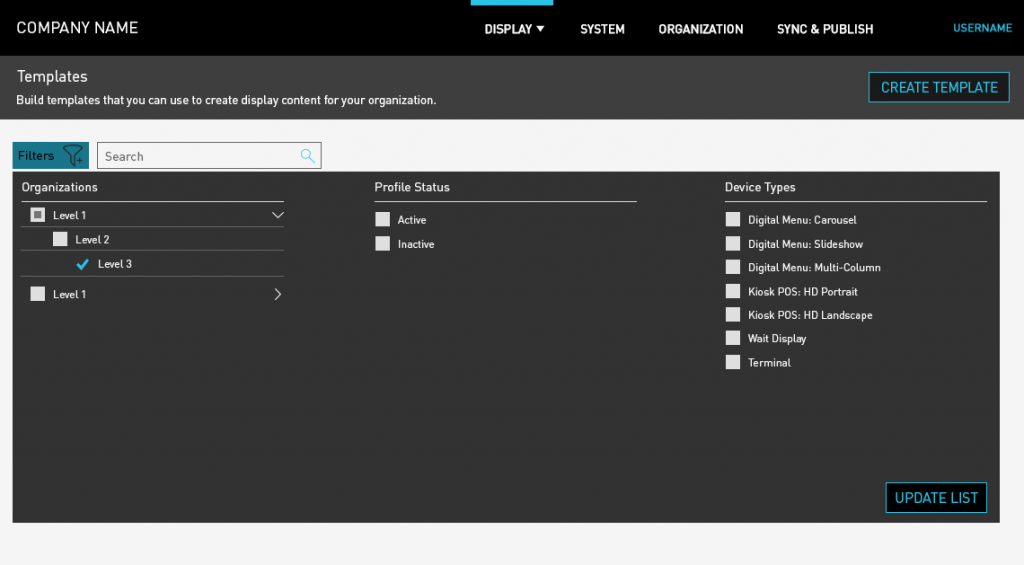The height and width of the screenshot is (565, 1024).
Task: Select Digital Menu: Carousel device type
Action: tap(733, 220)
